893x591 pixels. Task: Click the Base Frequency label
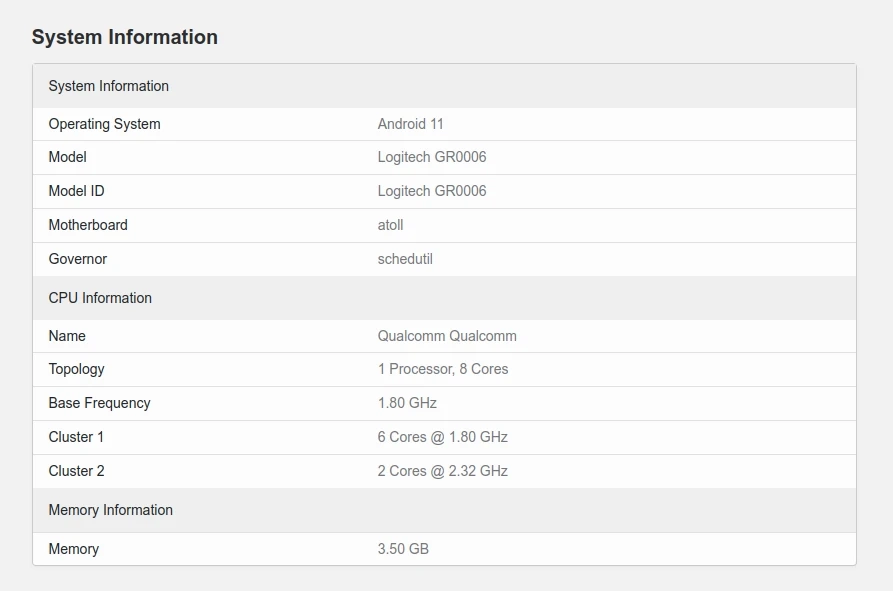point(99,403)
